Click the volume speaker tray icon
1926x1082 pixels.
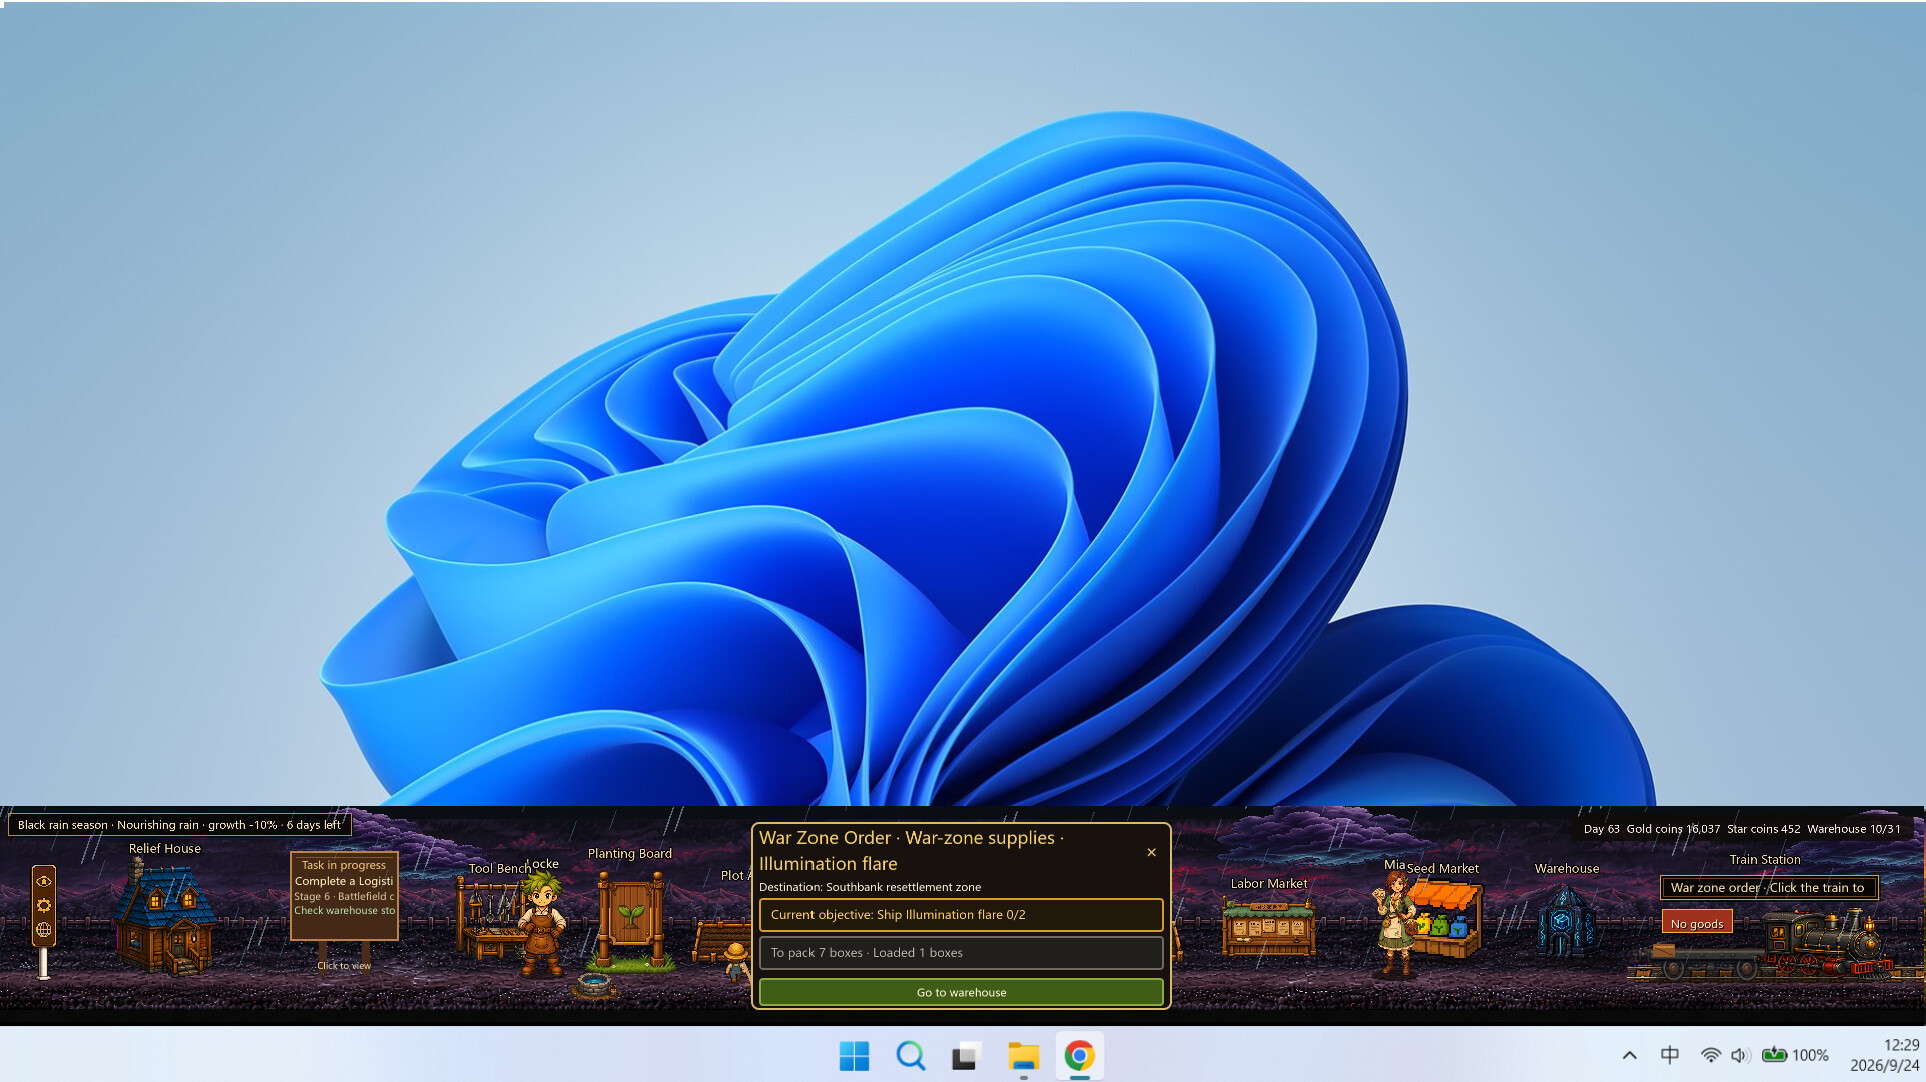[1740, 1055]
